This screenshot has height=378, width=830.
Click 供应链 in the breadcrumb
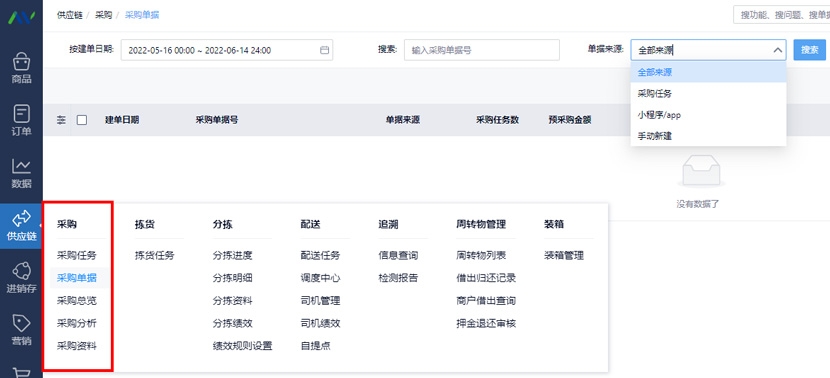point(70,15)
